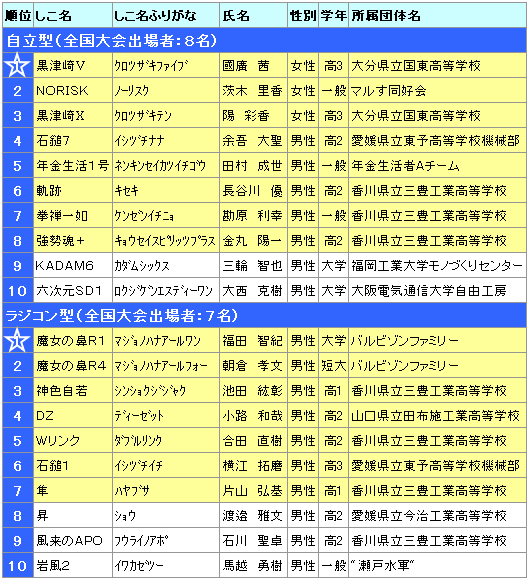Viewport: 529px width, 580px height.
Task: Select the furigana ディーゼット
Action: tap(139, 415)
